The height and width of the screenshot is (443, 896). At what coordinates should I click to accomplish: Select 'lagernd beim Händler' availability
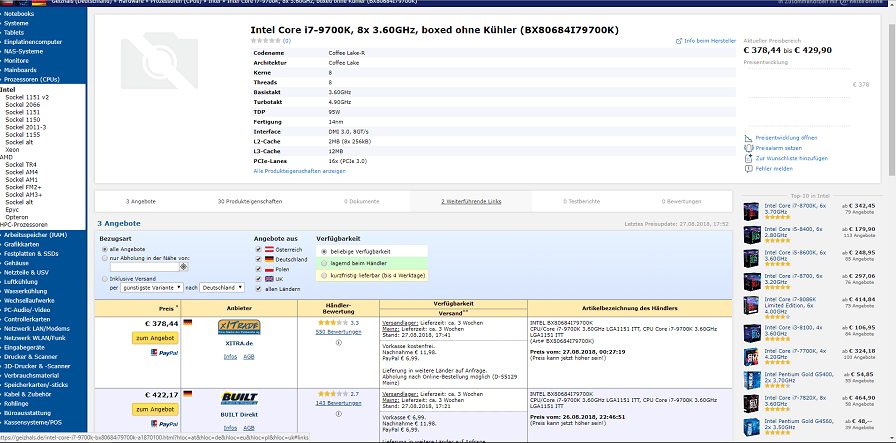(325, 264)
